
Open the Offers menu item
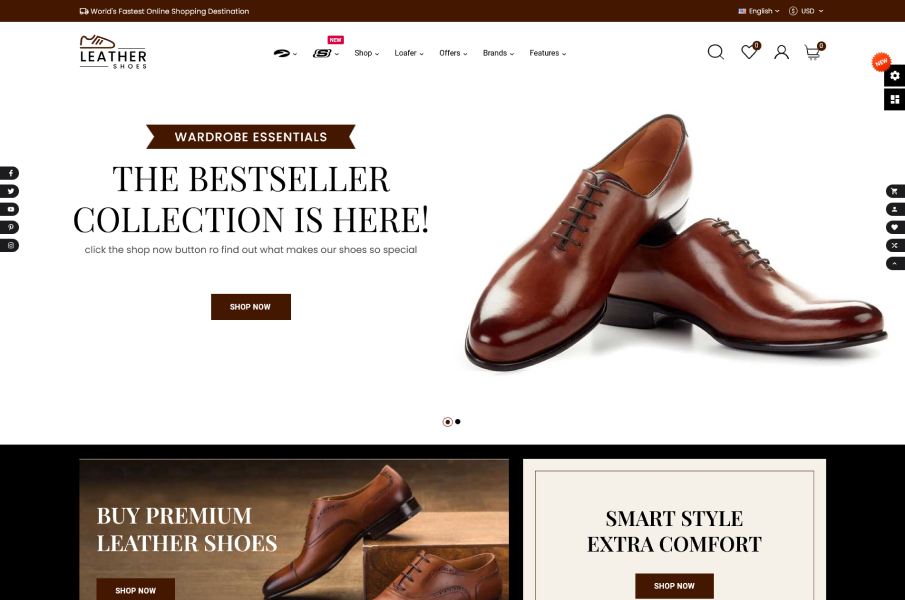click(453, 53)
